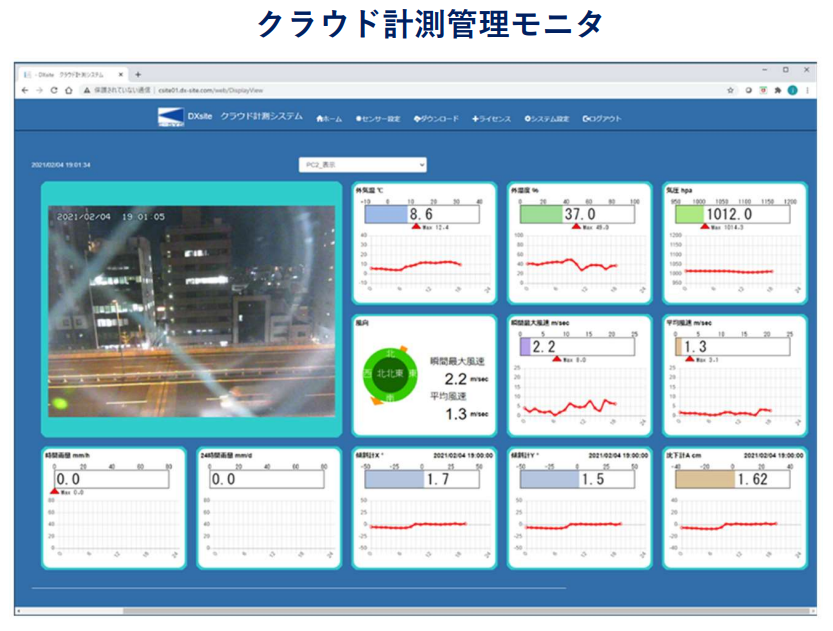Open センサー設定 in the navigation bar
The width and height of the screenshot is (833, 631).
click(378, 119)
